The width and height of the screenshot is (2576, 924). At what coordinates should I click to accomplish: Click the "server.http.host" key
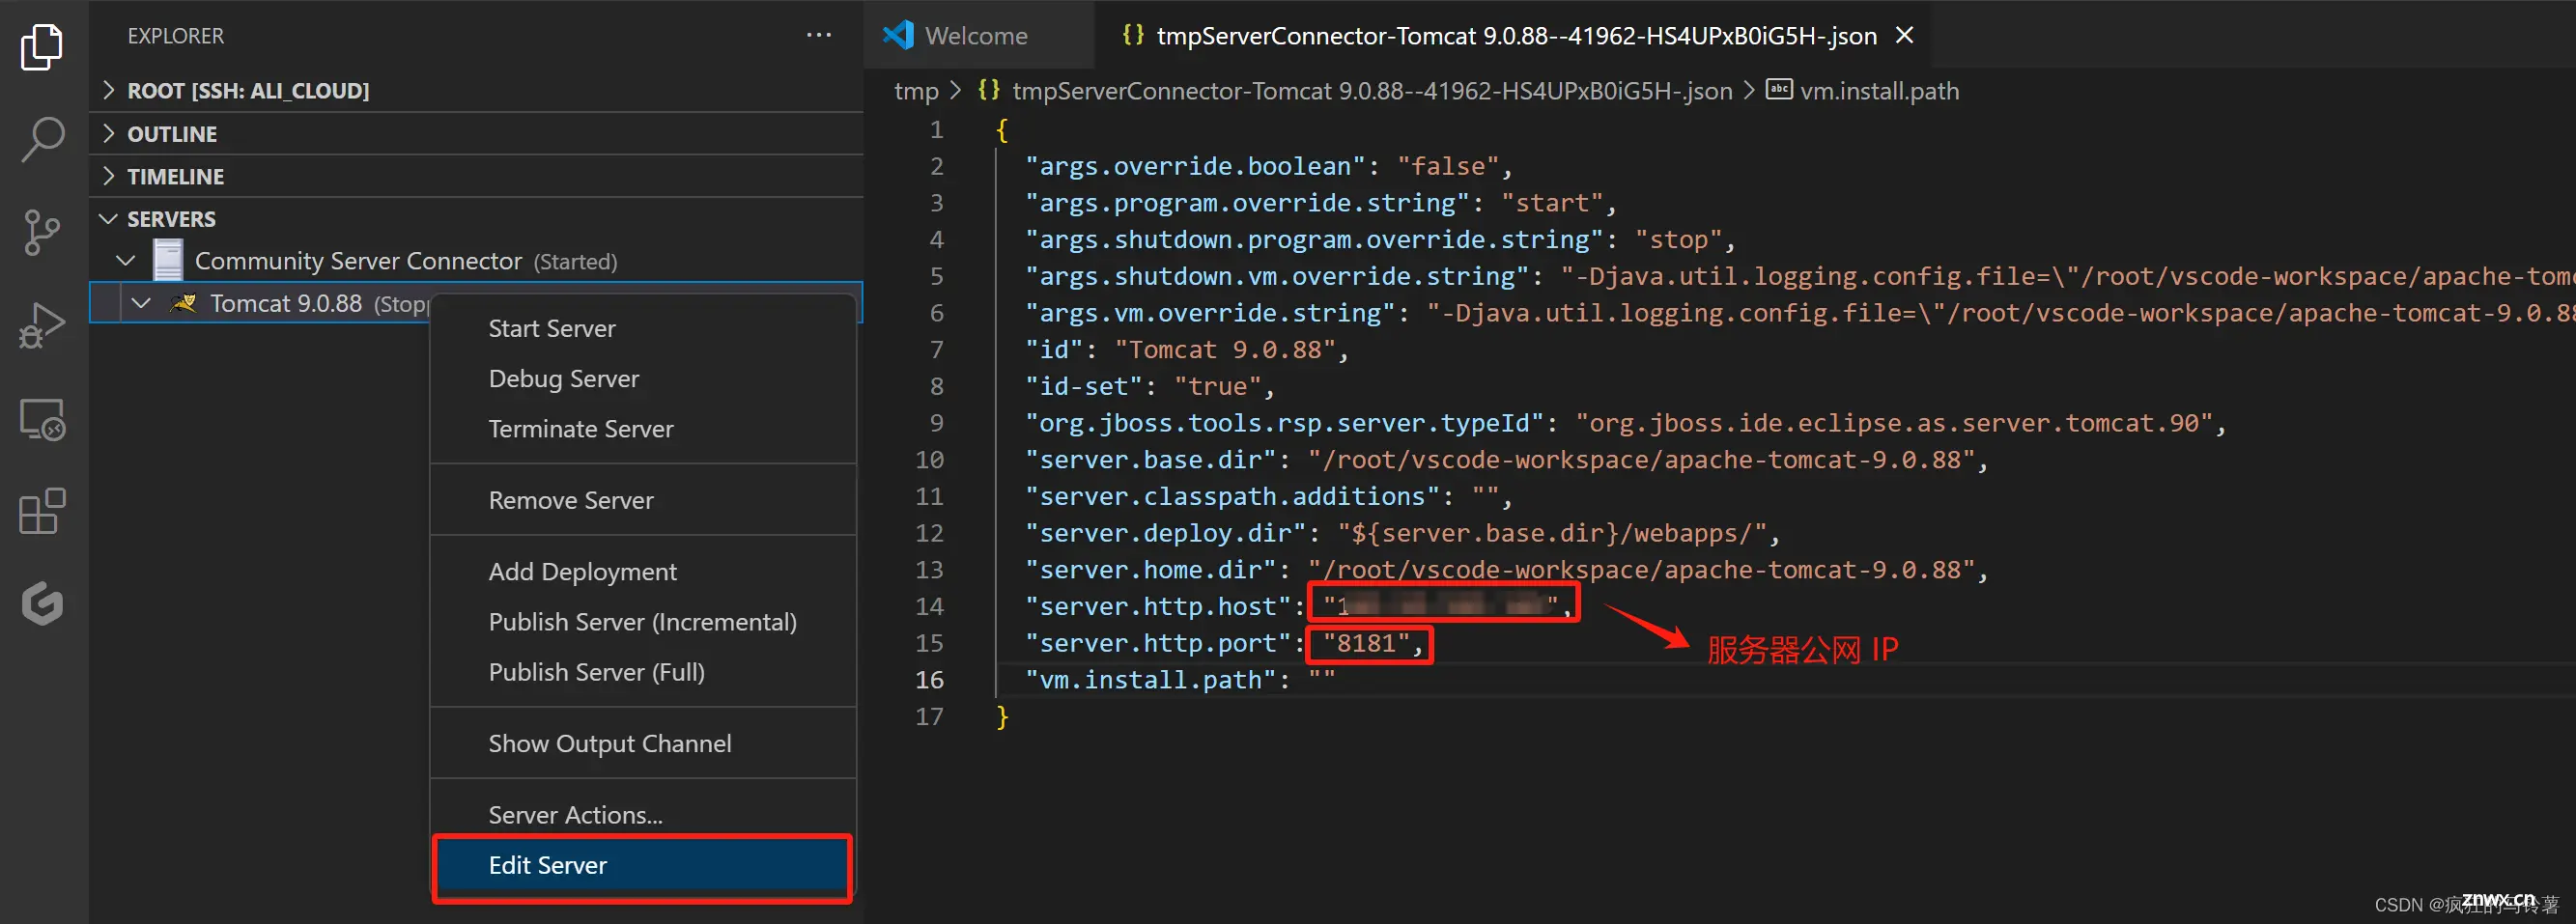pyautogui.click(x=1160, y=606)
